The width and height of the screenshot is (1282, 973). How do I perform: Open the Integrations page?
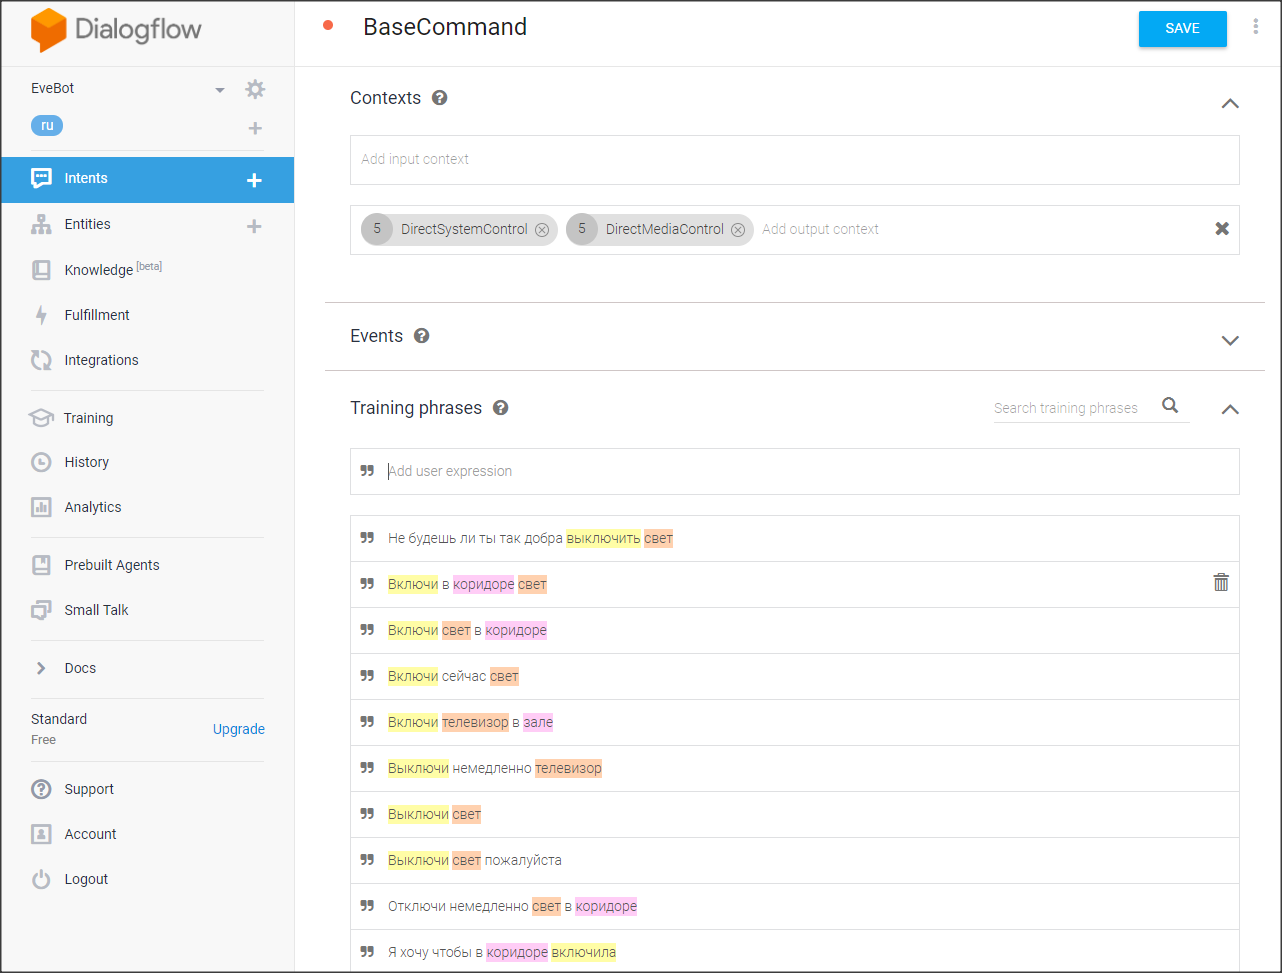(101, 360)
